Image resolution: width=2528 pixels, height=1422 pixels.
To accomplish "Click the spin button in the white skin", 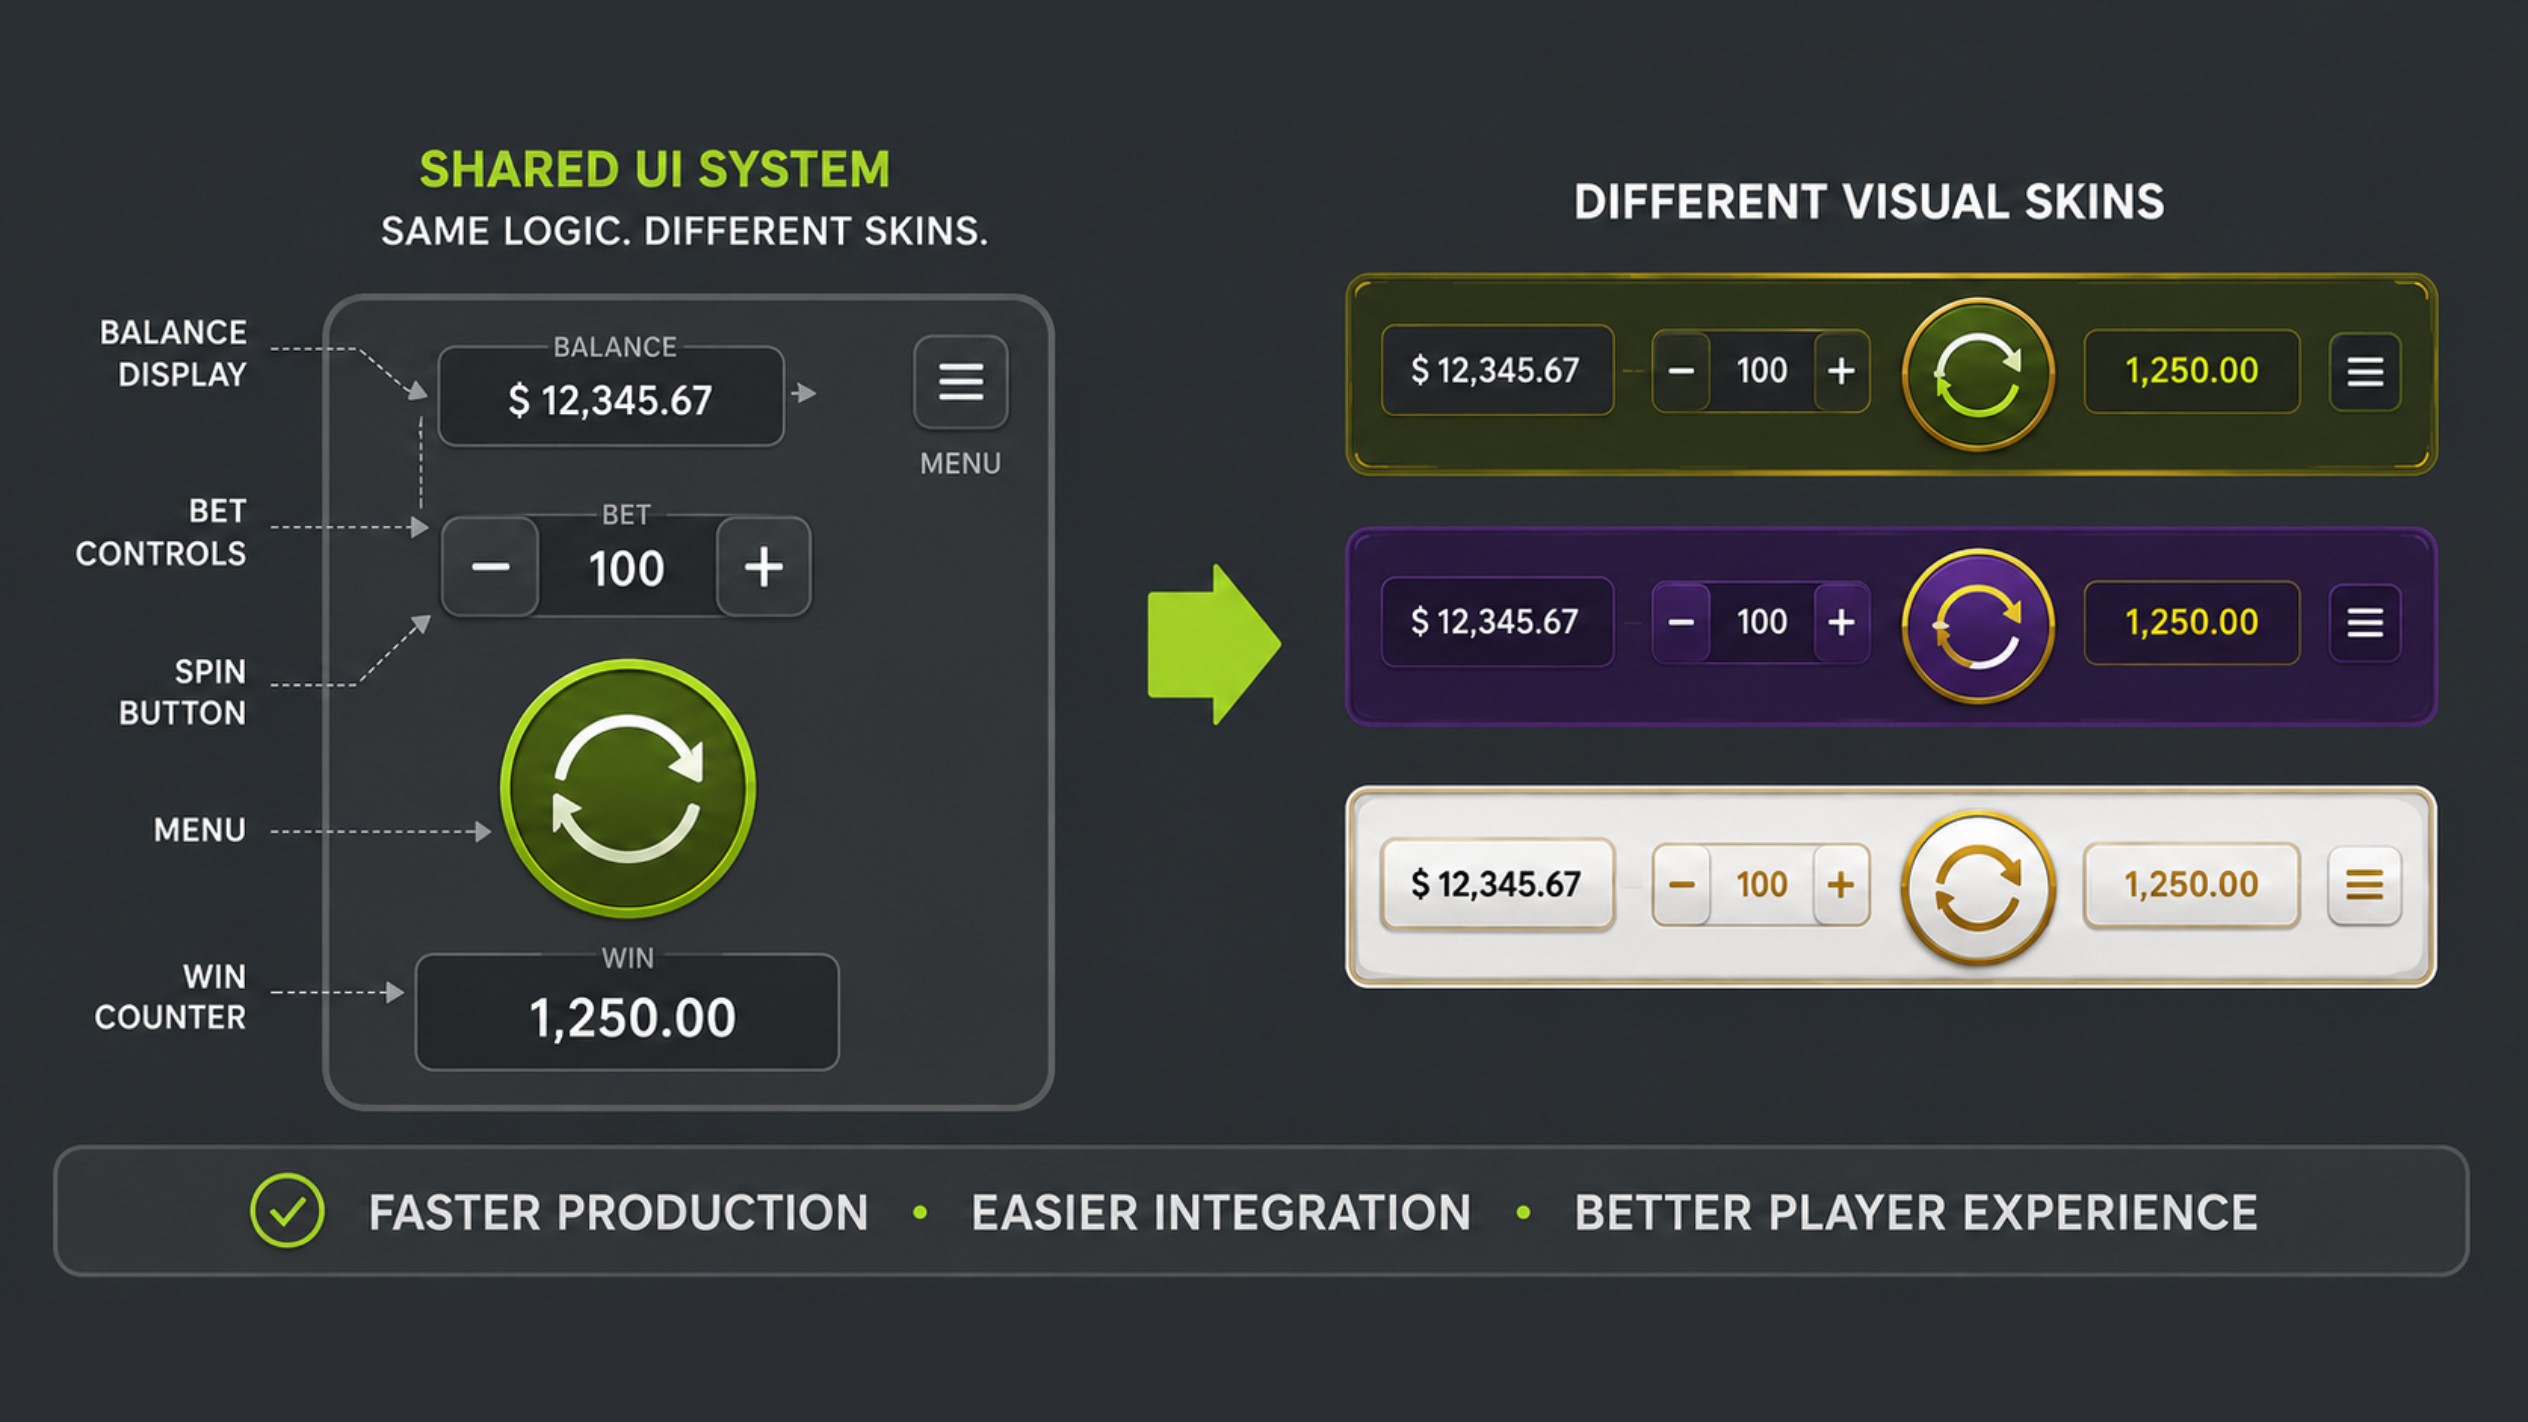I will point(1978,888).
